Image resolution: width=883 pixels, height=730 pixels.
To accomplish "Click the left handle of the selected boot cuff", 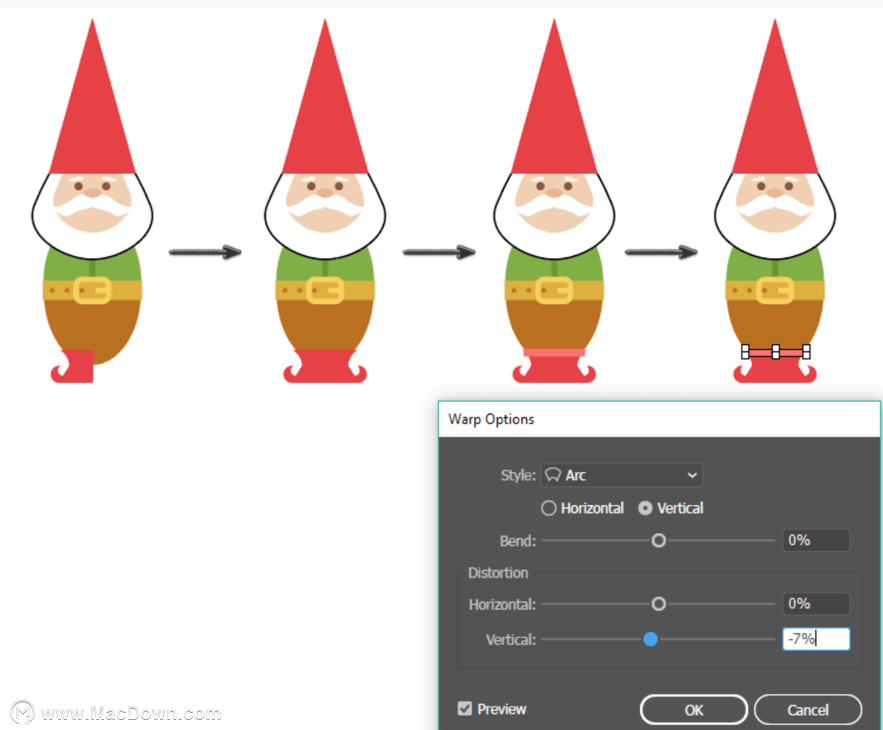I will point(745,352).
